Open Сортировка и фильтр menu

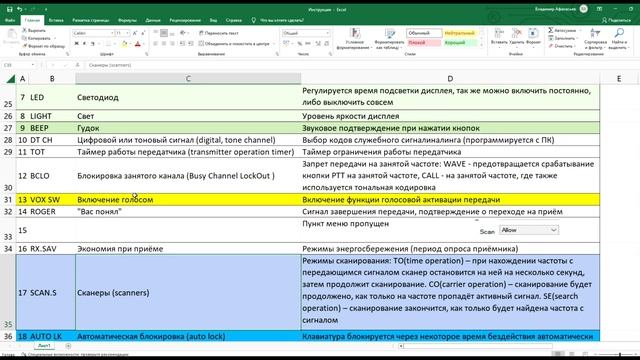pyautogui.click(x=596, y=39)
